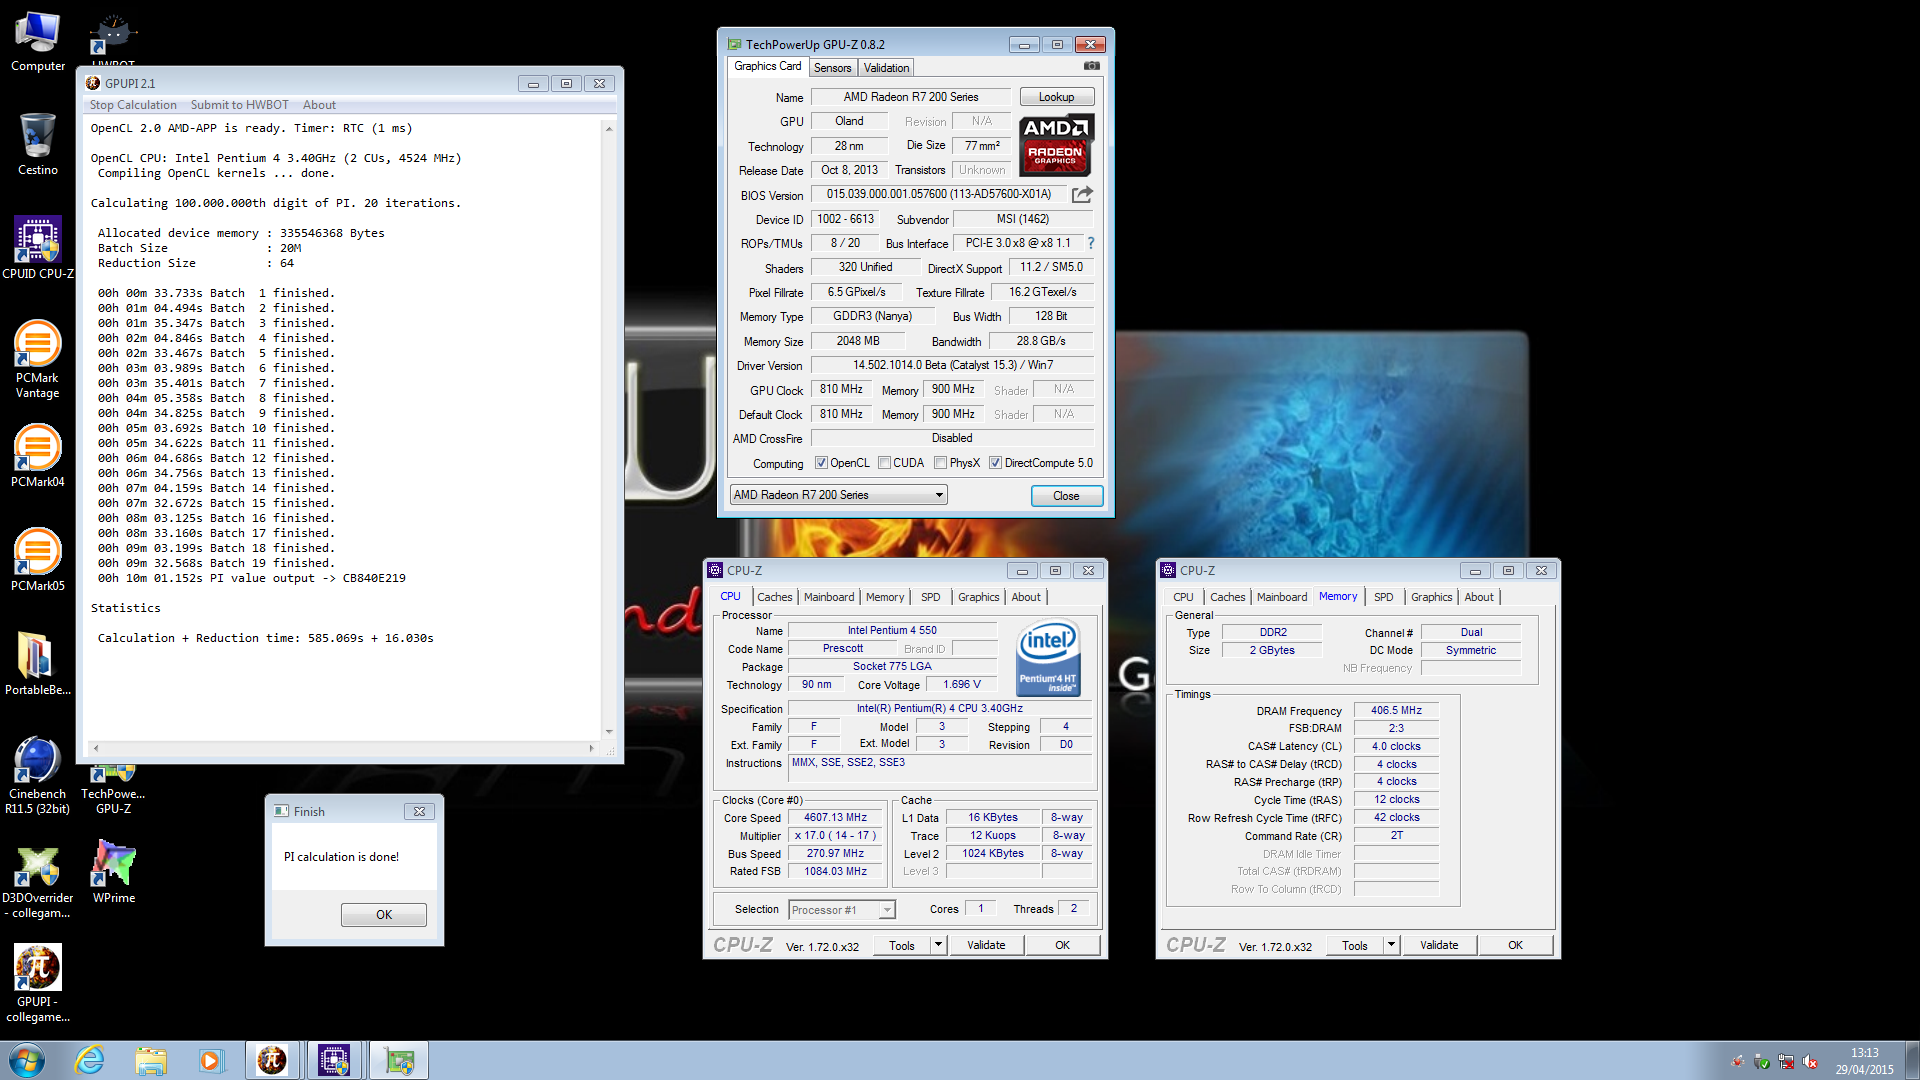
Task: Click the Driver Version field in GPU-Z
Action: tap(952, 366)
